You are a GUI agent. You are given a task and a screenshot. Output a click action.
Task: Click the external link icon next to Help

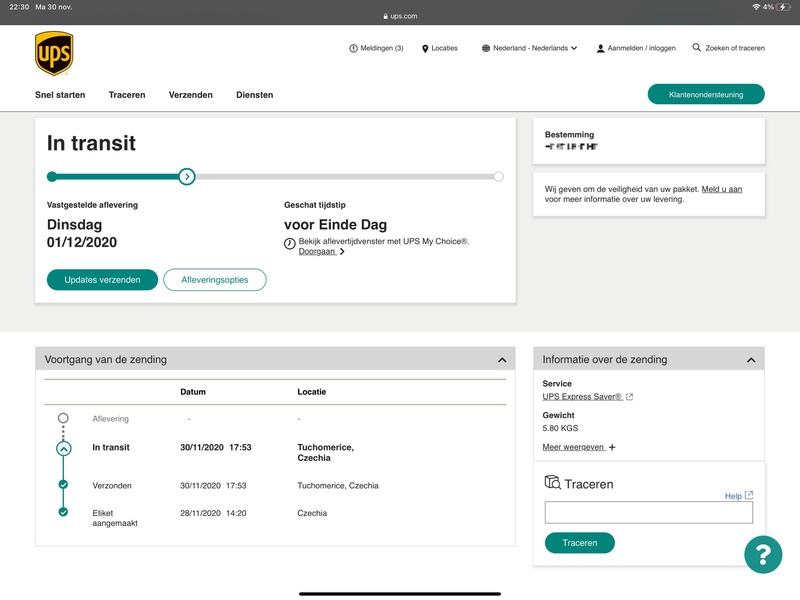pos(749,495)
